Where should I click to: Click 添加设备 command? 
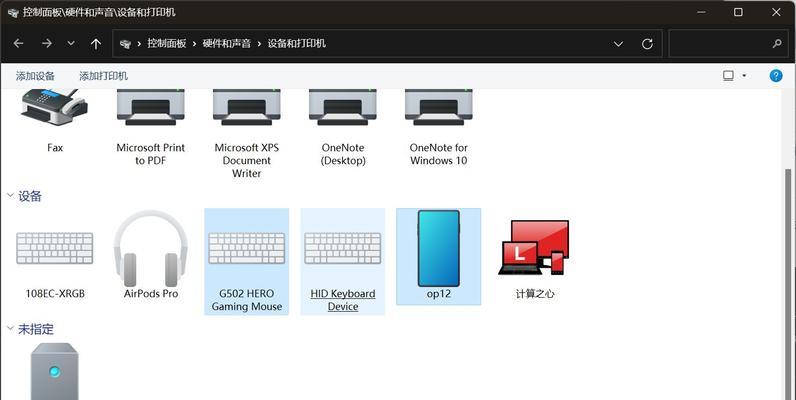coord(35,76)
